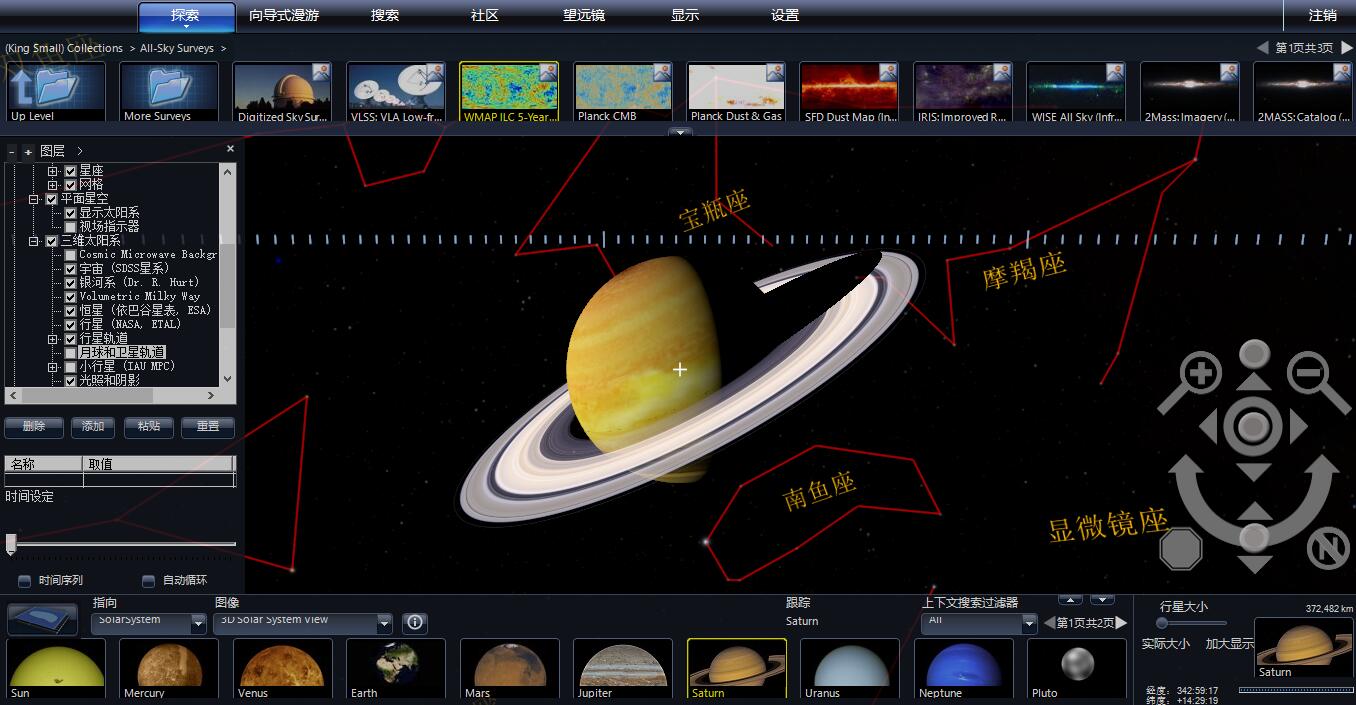The image size is (1356, 705).
Task: Open the 望远镜 menu tab
Action: click(x=584, y=15)
